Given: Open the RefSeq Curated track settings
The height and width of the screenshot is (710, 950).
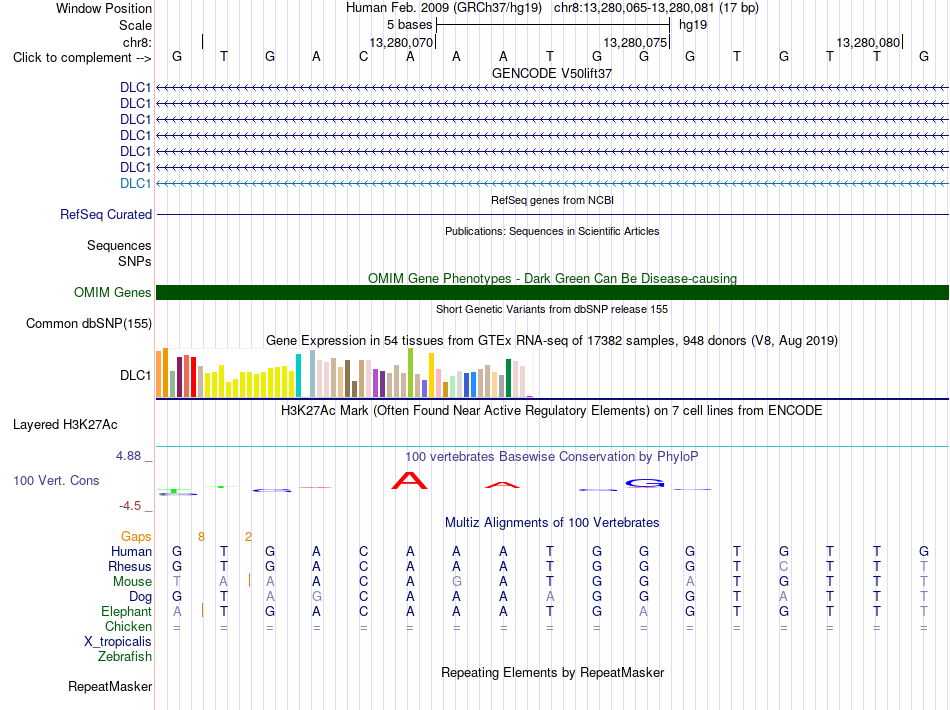Looking at the screenshot, I should pyautogui.click(x=106, y=214).
